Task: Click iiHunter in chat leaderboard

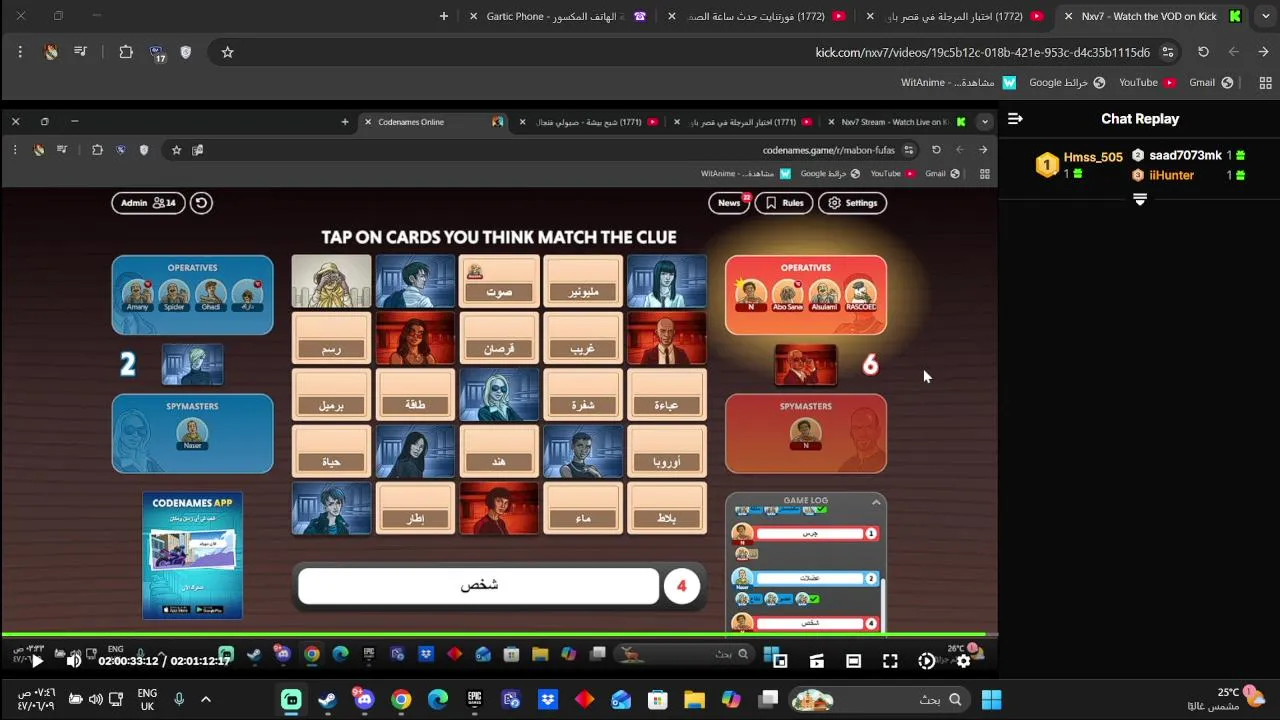Action: click(x=1188, y=175)
